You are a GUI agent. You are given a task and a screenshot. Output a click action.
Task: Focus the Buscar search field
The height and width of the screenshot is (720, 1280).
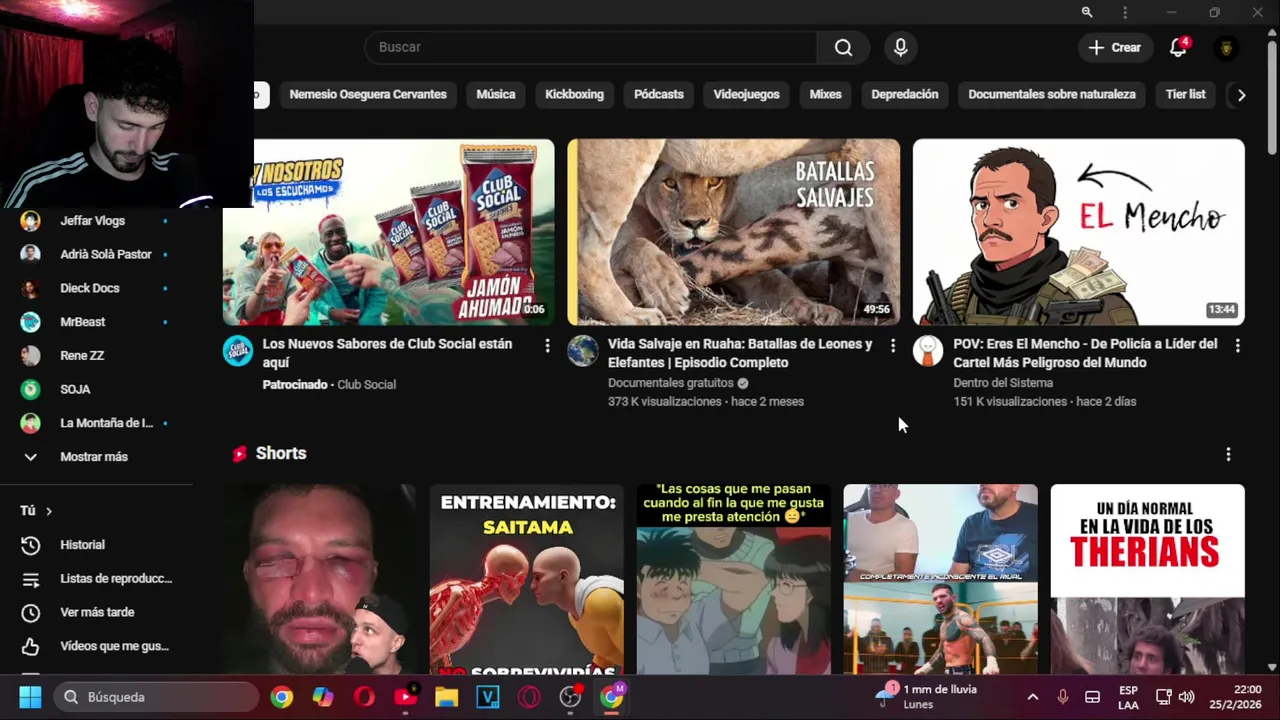[591, 47]
